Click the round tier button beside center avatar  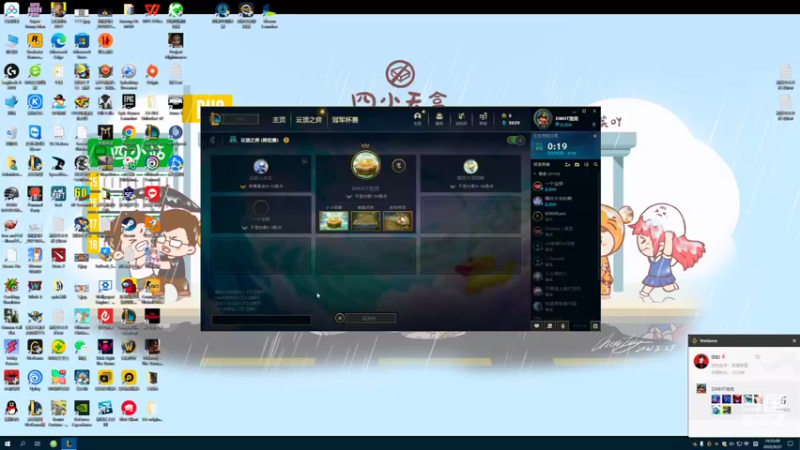point(398,165)
